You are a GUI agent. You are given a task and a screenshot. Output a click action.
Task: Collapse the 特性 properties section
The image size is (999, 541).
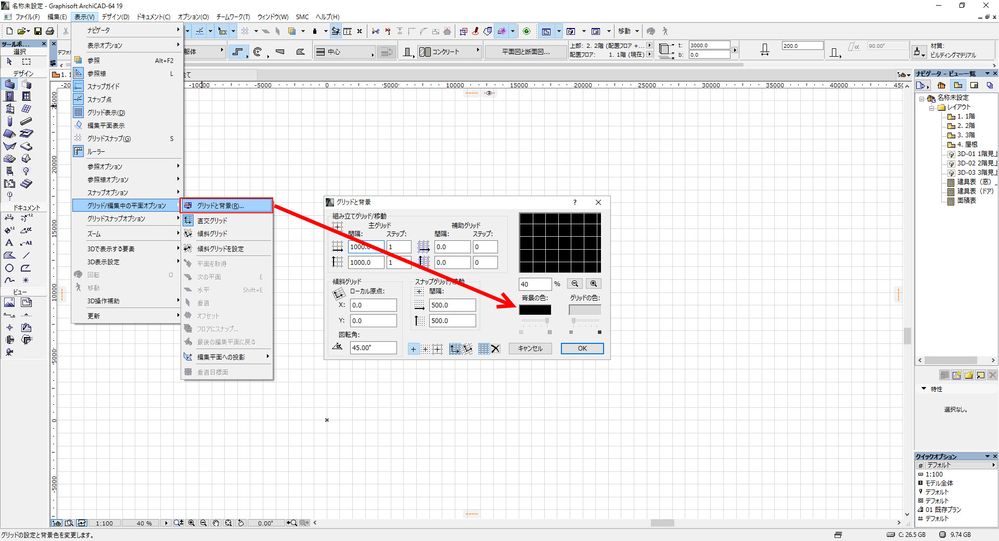(x=924, y=389)
